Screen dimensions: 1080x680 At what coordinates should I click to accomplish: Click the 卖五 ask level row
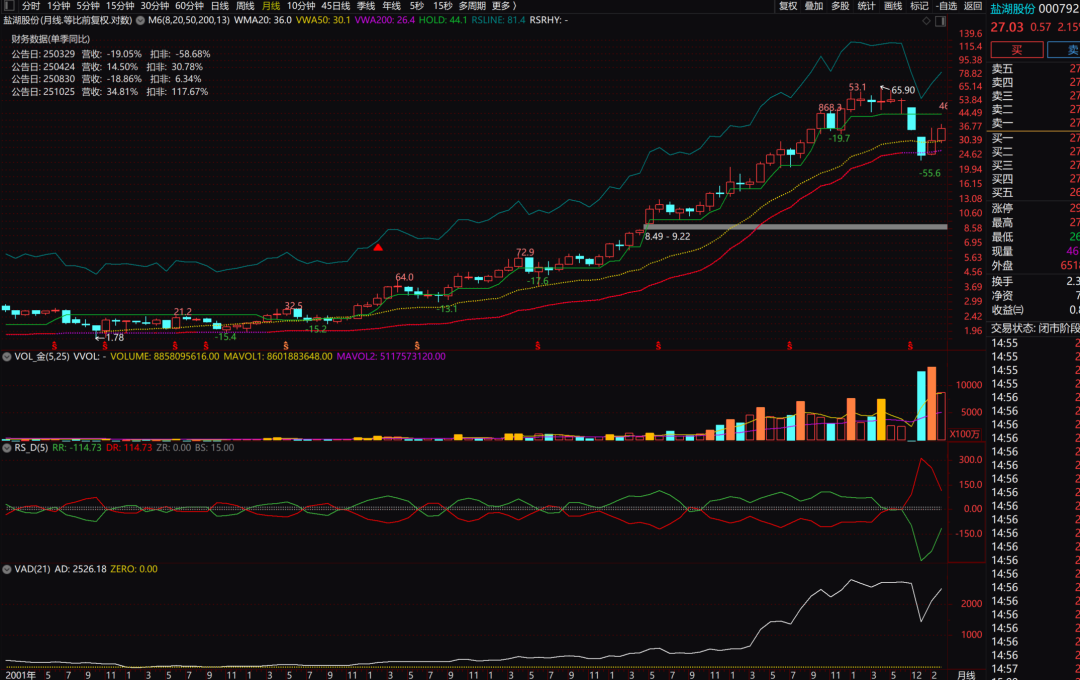point(1035,69)
